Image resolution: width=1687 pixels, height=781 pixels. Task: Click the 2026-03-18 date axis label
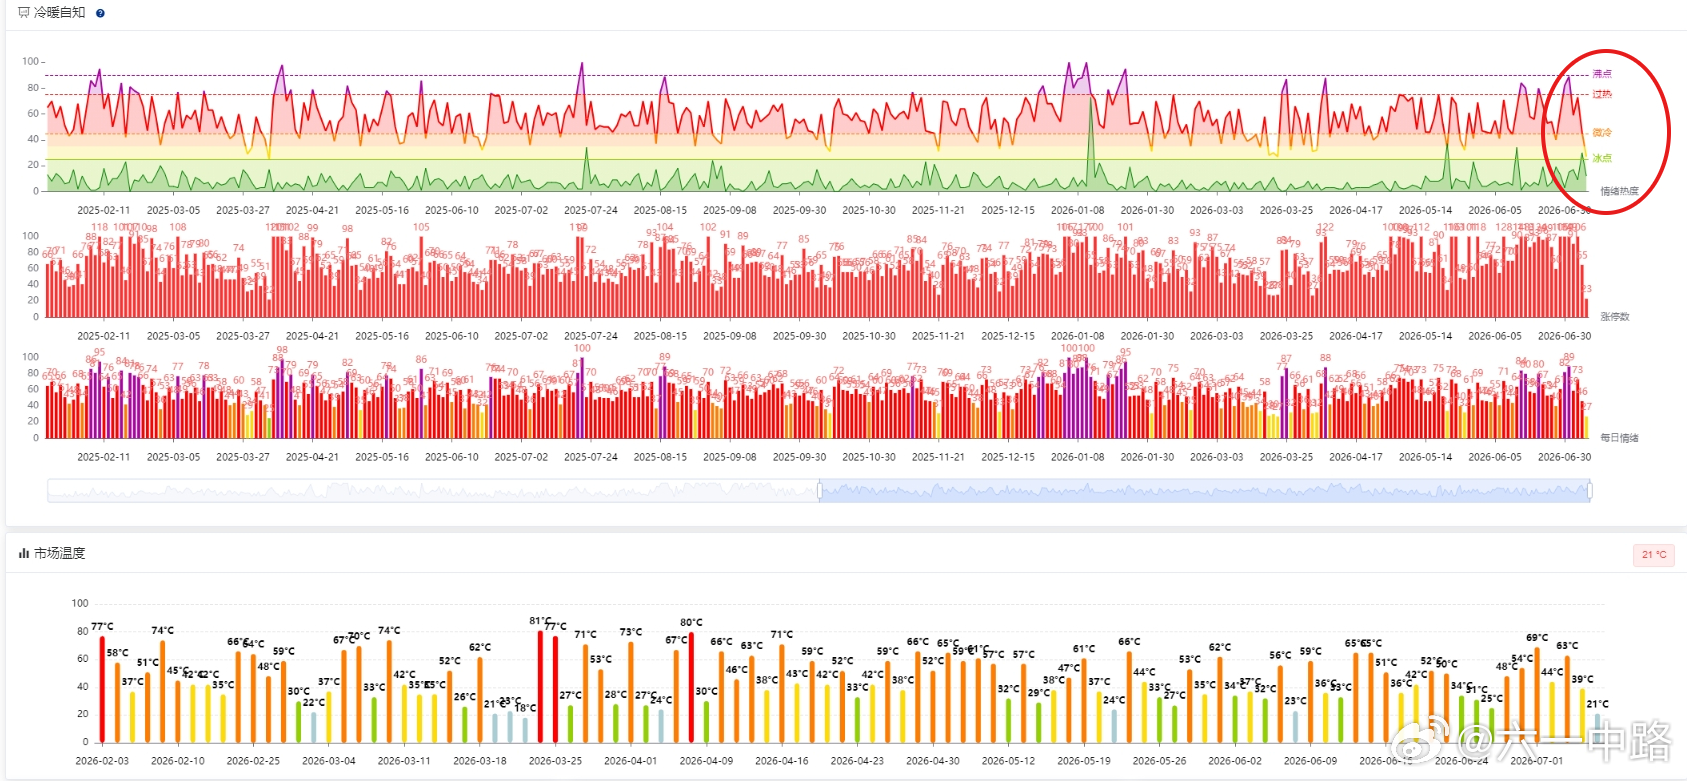tap(480, 761)
